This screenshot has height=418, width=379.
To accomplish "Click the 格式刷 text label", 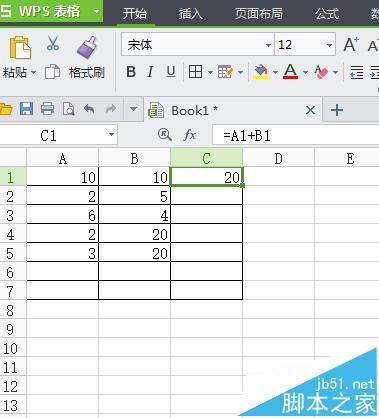I will click(87, 72).
